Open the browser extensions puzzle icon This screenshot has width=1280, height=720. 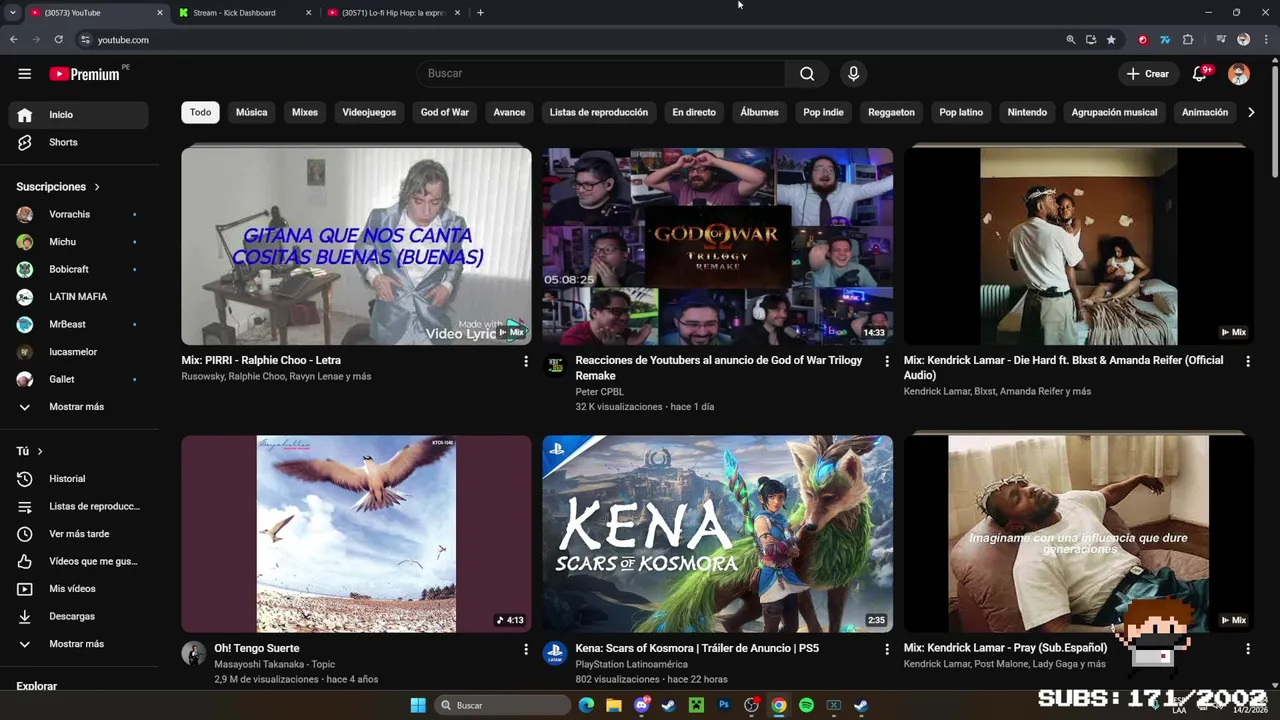tap(1188, 40)
